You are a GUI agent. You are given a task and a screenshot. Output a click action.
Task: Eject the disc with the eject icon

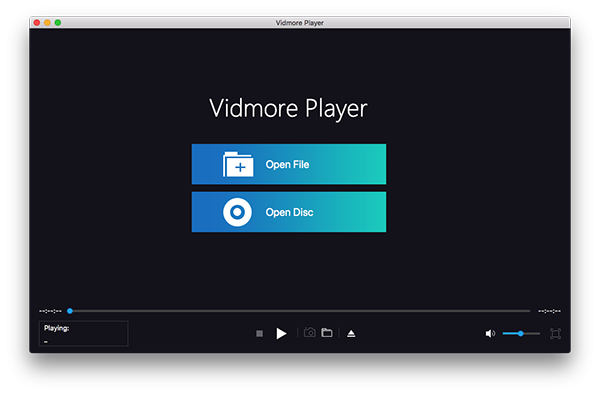351,334
